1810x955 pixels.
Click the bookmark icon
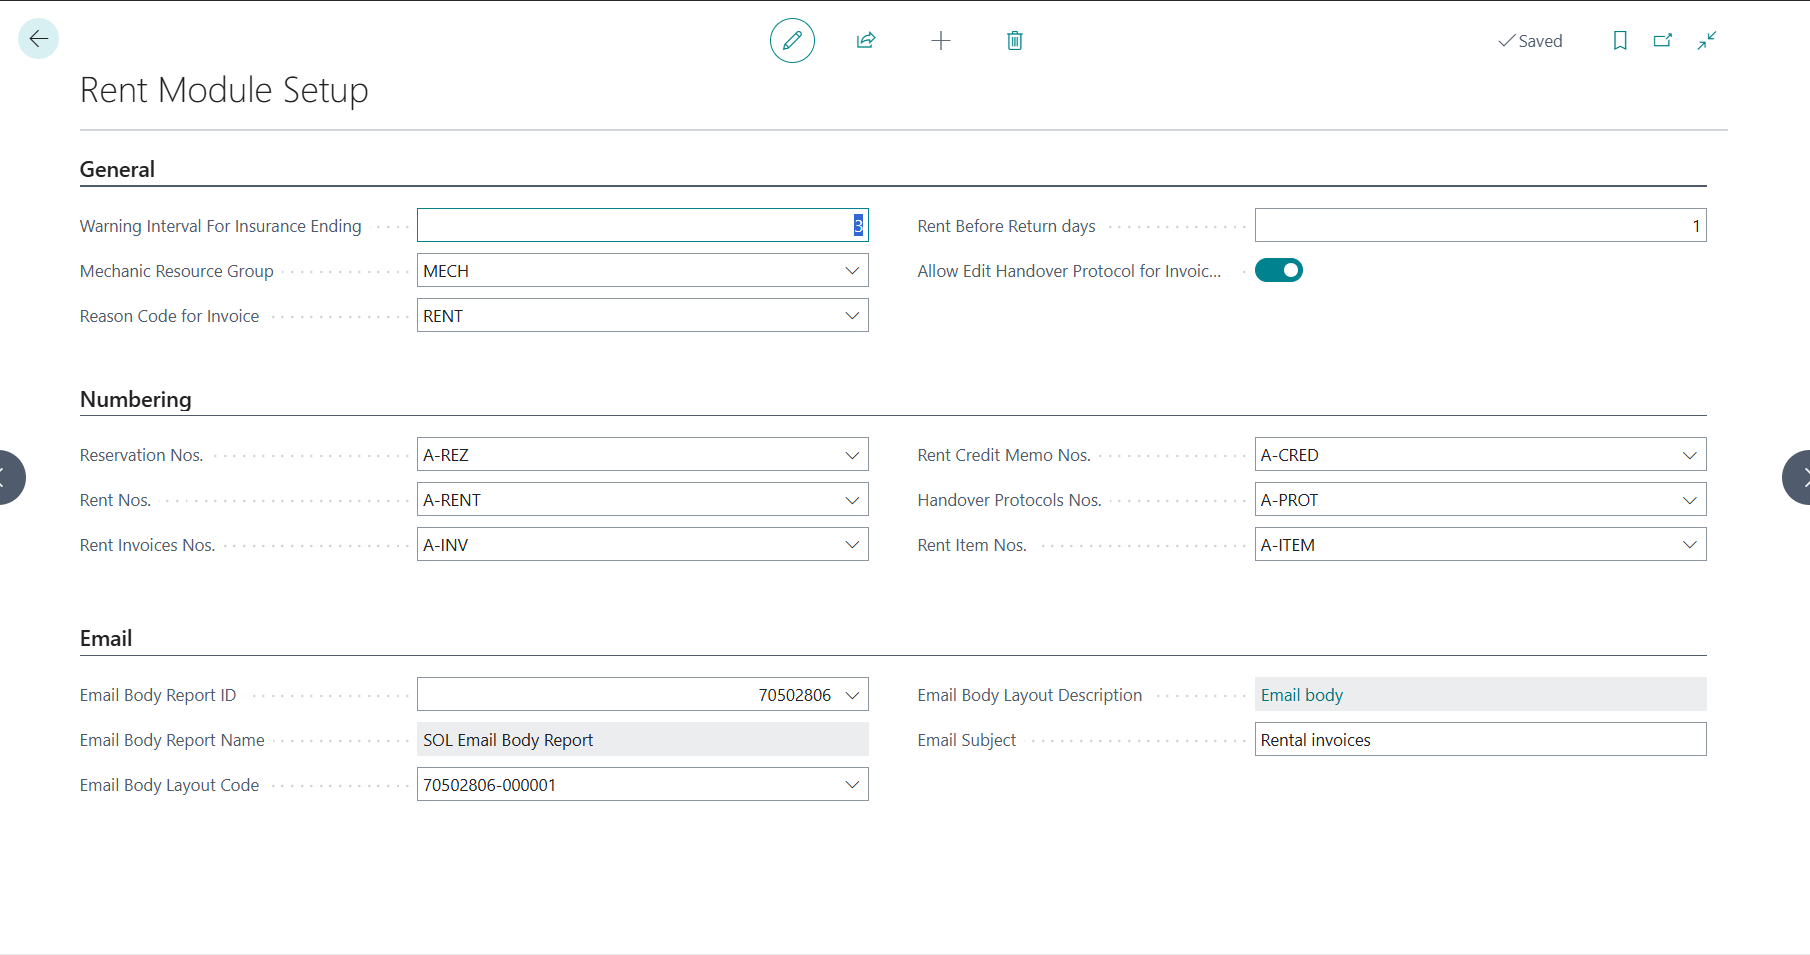pos(1620,41)
